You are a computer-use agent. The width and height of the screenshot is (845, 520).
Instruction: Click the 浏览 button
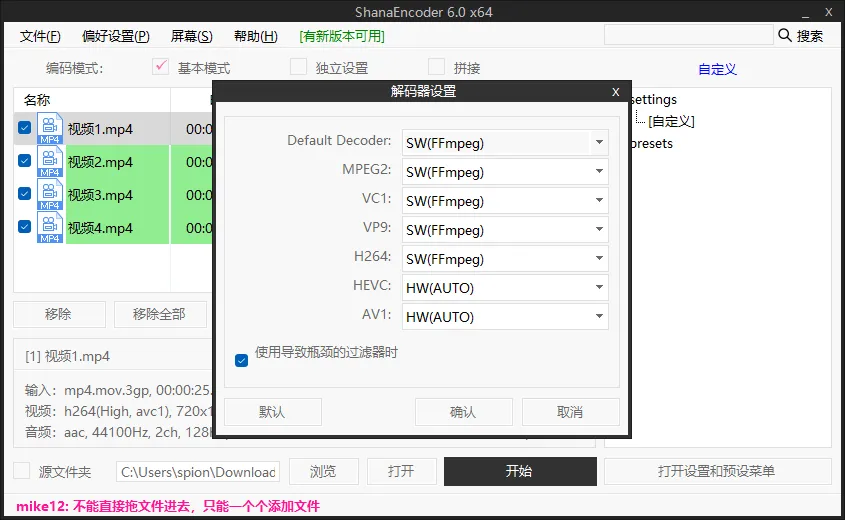click(324, 472)
